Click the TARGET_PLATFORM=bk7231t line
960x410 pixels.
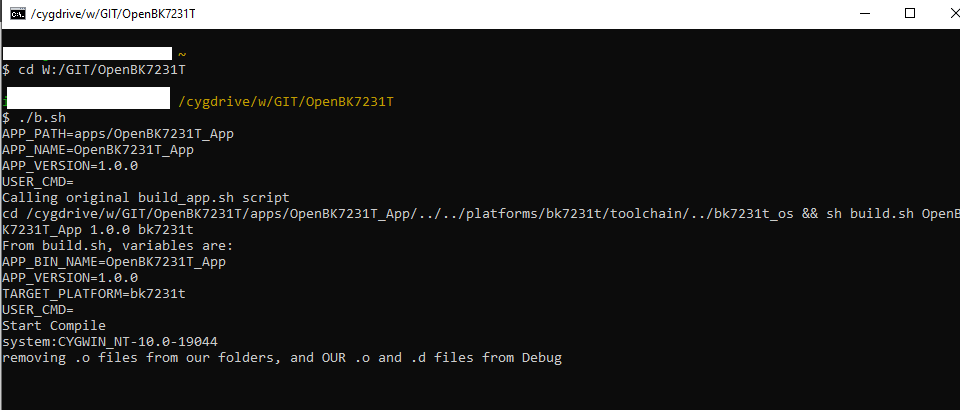[94, 294]
